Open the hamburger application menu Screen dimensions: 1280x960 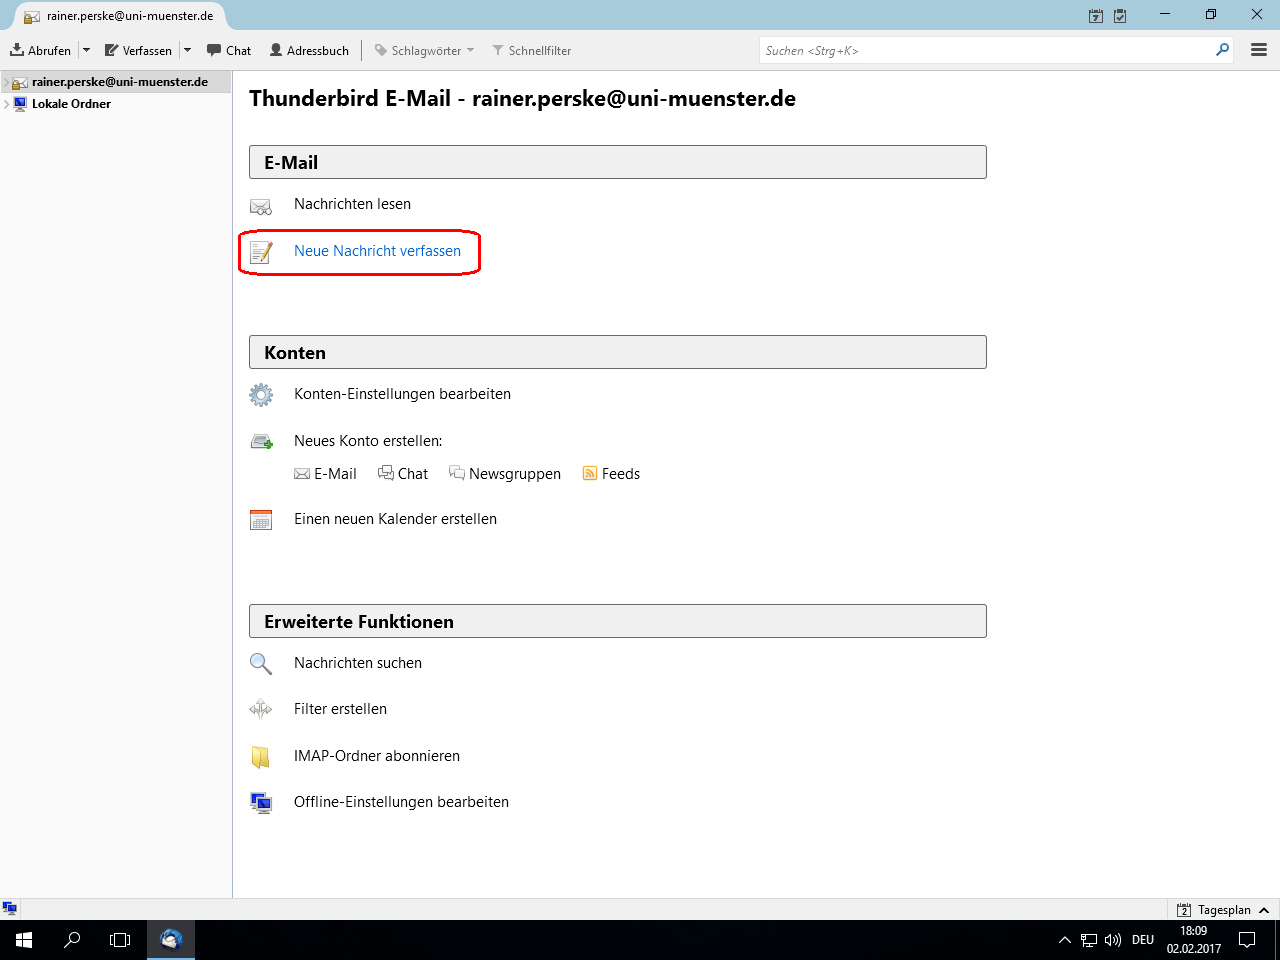[x=1259, y=50]
